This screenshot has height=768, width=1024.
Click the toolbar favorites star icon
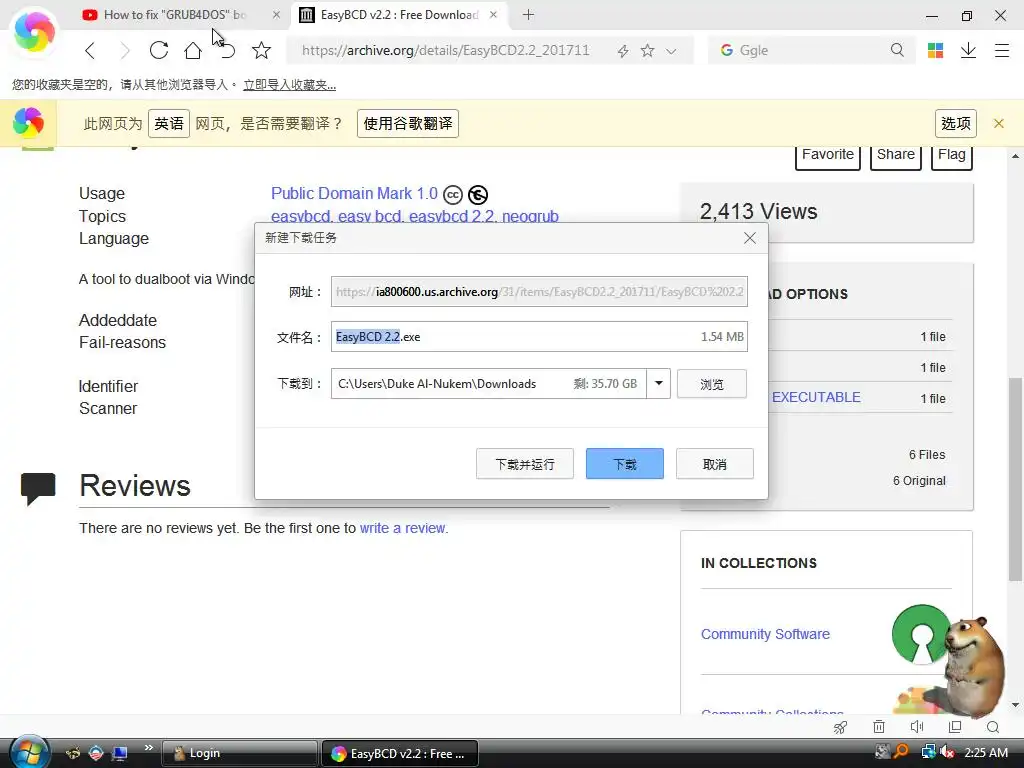tap(261, 50)
